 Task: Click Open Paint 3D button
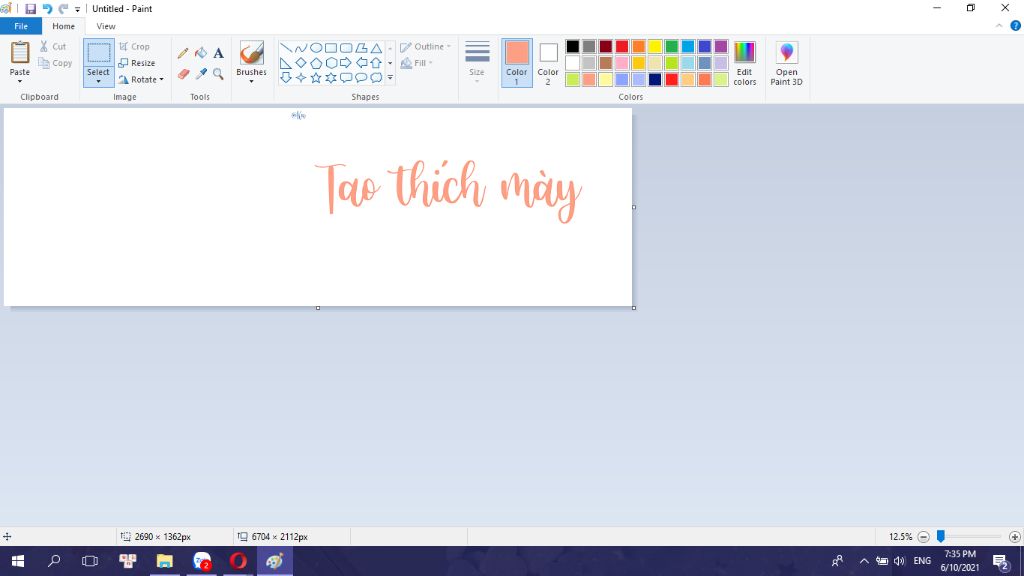[x=786, y=63]
